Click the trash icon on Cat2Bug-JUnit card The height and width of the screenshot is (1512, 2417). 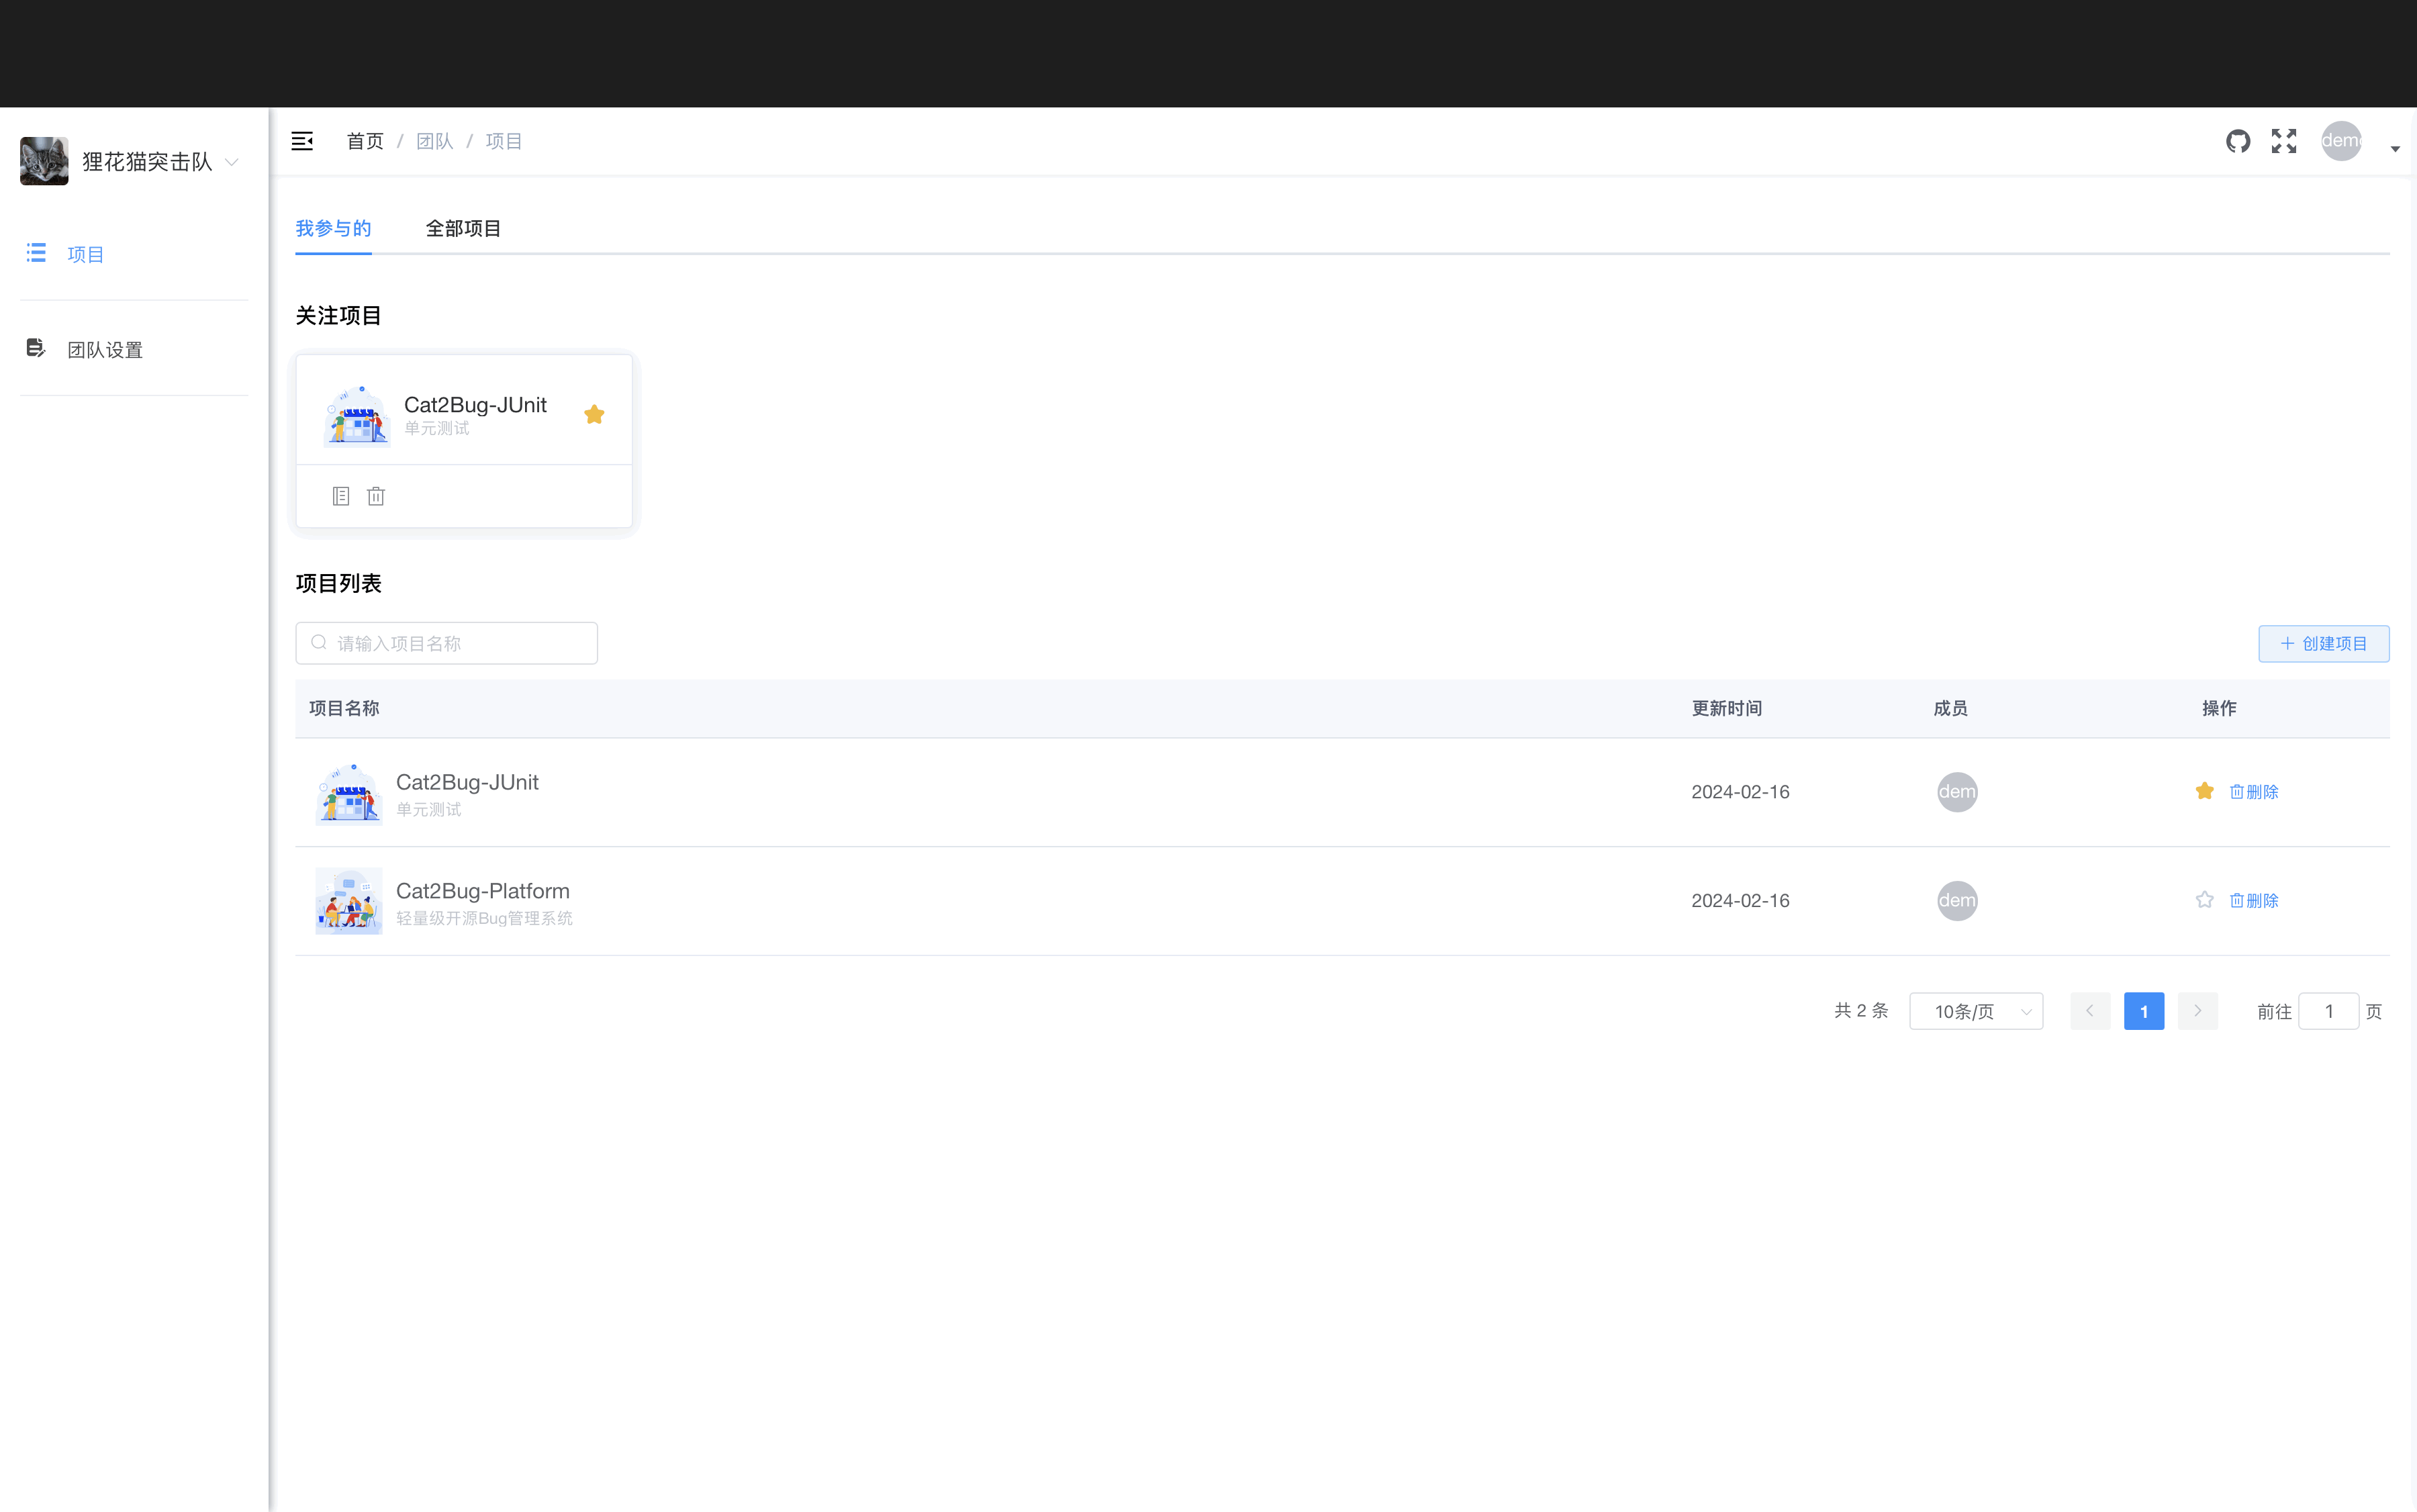pyautogui.click(x=376, y=496)
